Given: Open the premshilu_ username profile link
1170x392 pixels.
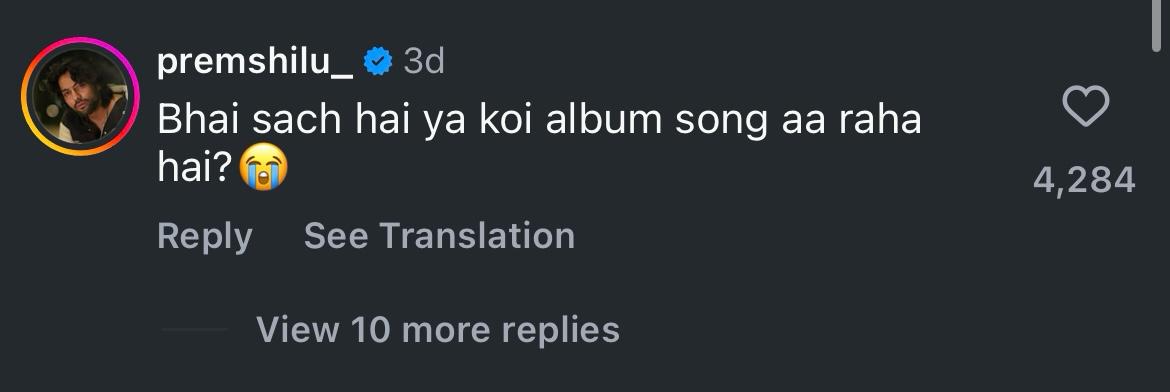Looking at the screenshot, I should (255, 62).
